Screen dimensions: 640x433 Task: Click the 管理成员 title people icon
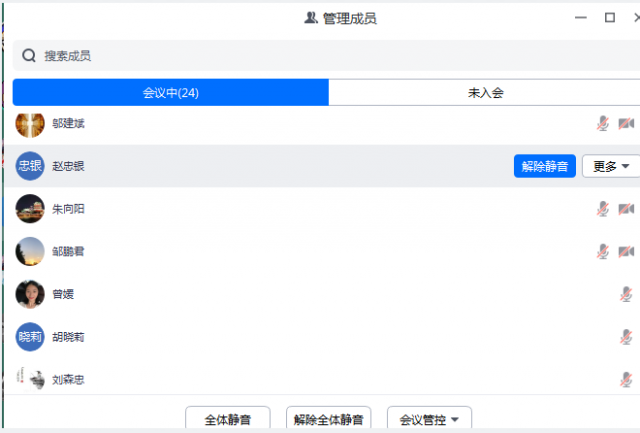click(311, 18)
